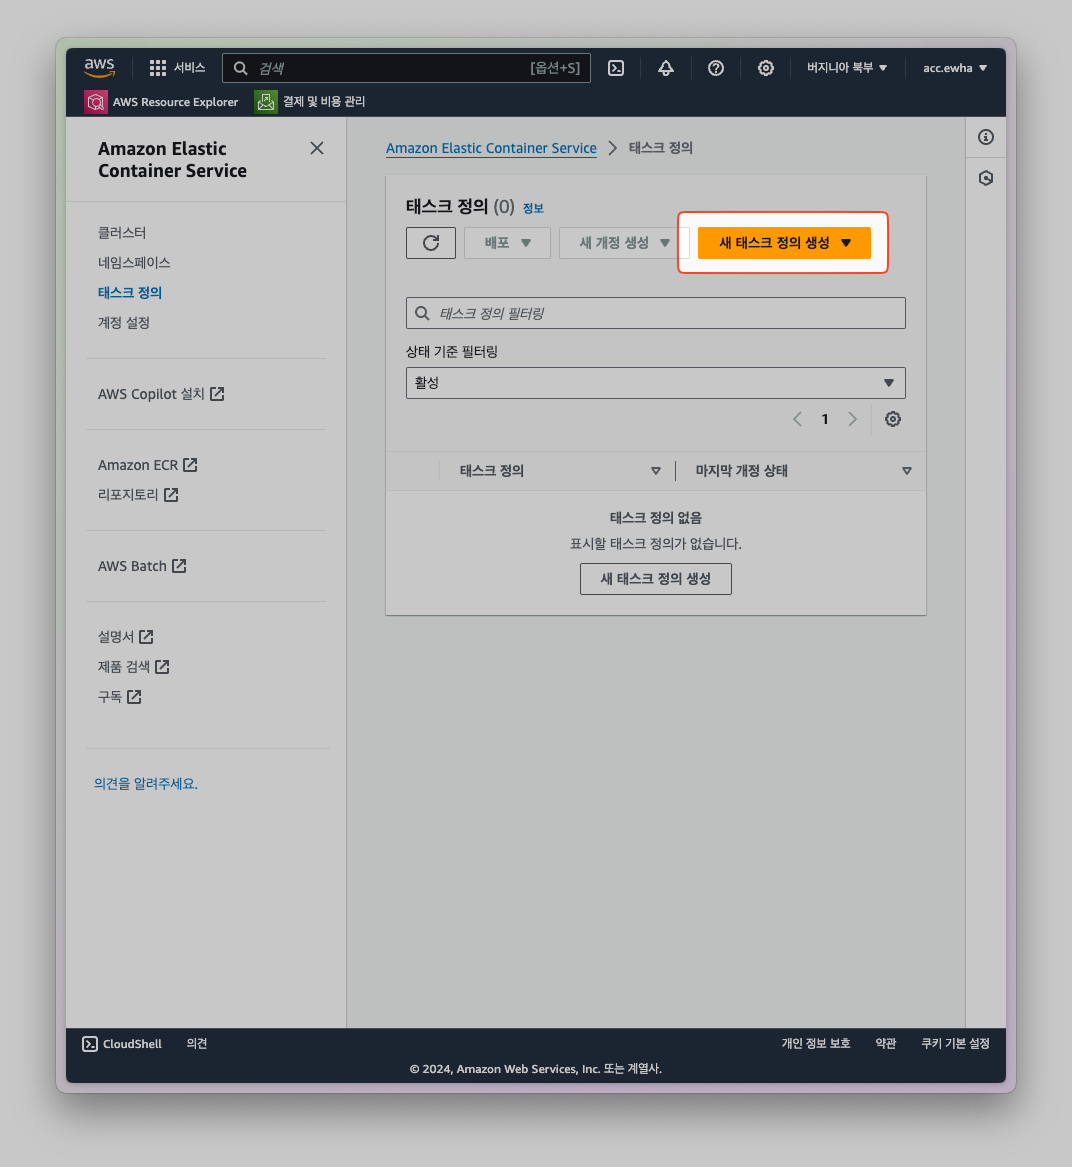Image resolution: width=1072 pixels, height=1167 pixels.
Task: Open AWS Resource Explorer shortcut
Action: [162, 102]
